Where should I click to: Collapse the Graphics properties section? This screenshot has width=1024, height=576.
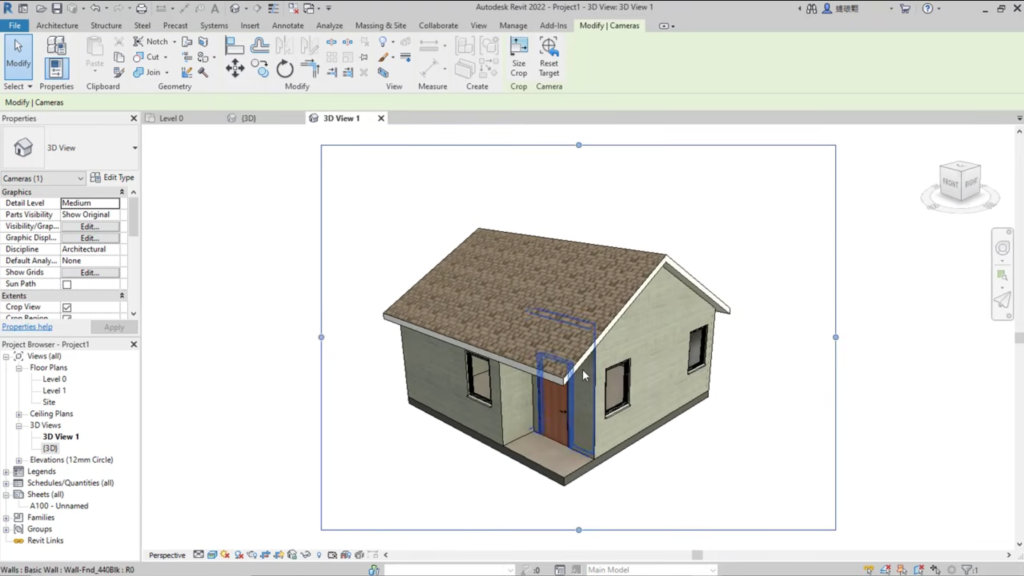[121, 192]
